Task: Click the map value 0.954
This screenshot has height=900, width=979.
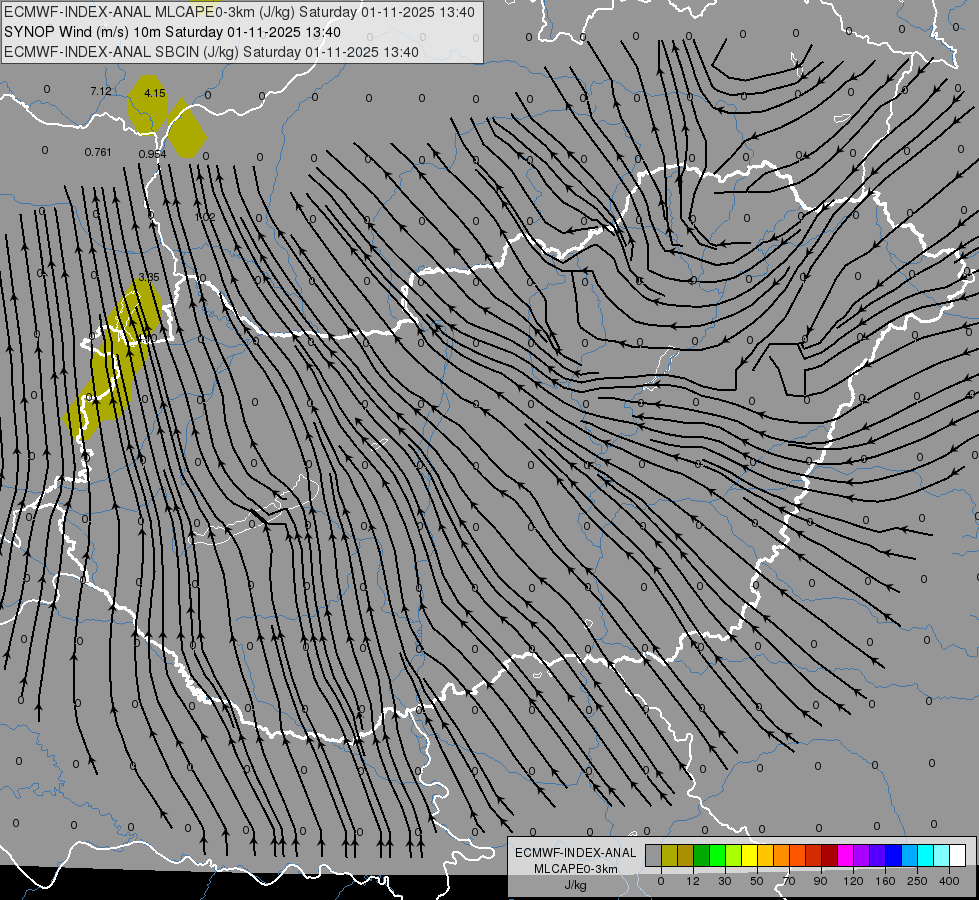Action: [152, 154]
